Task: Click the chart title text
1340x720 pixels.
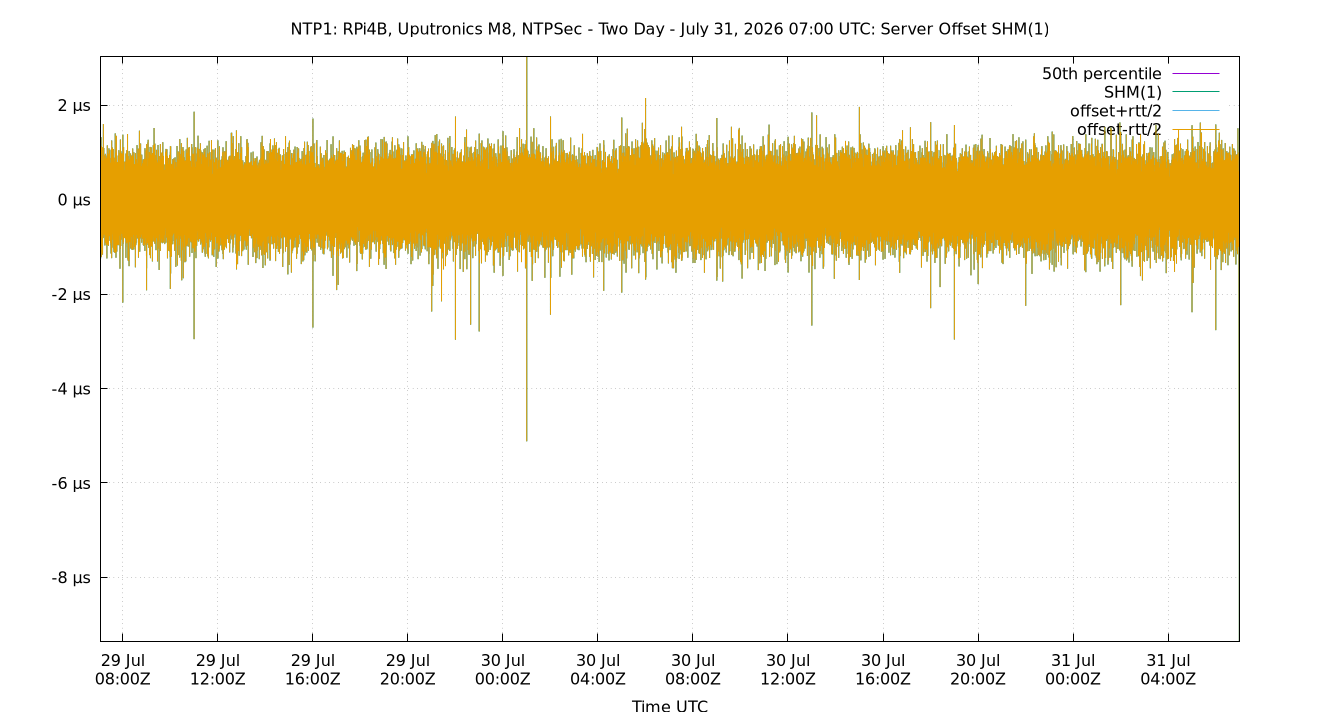Action: pos(670,29)
